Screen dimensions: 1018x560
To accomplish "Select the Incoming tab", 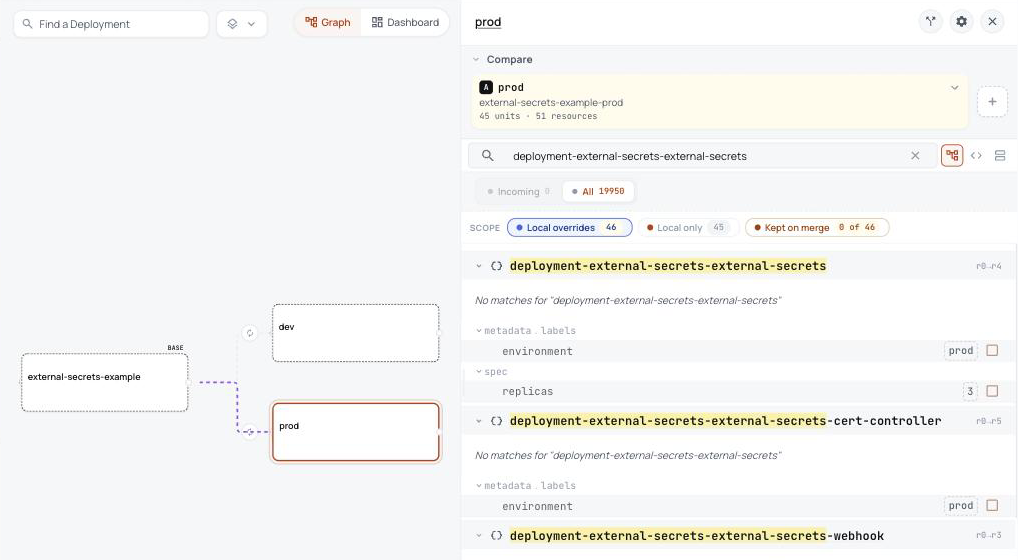I will point(518,191).
